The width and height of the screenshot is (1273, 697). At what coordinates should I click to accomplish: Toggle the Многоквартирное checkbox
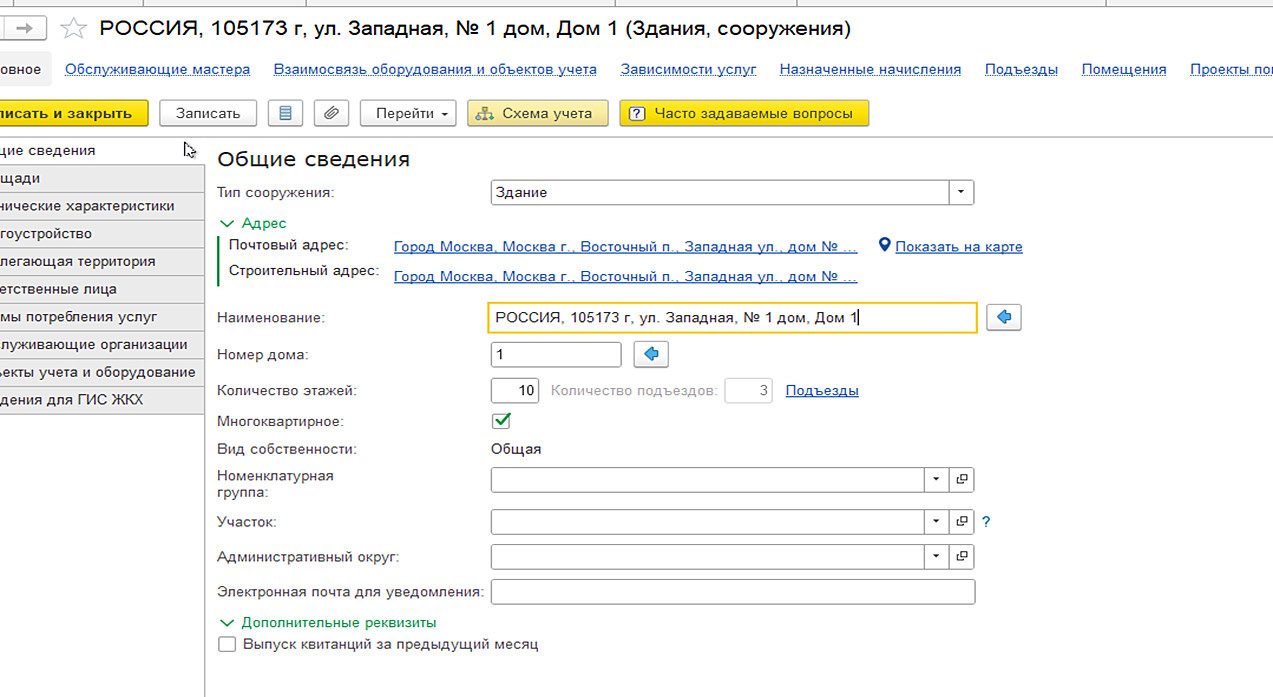point(501,421)
